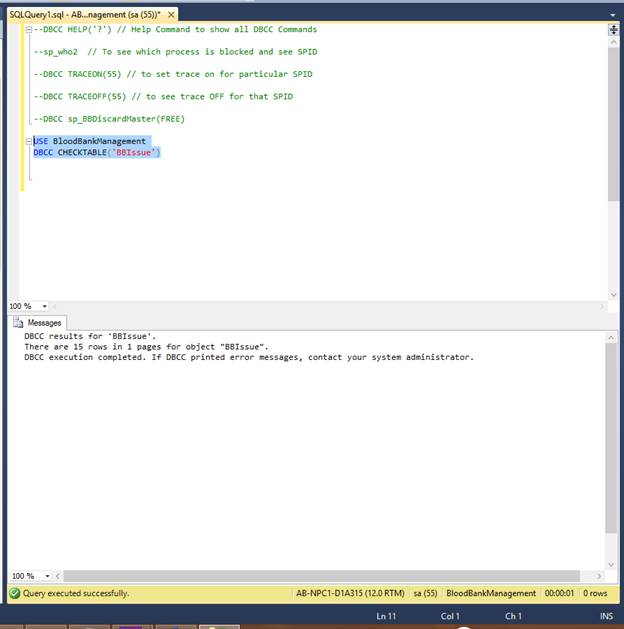The width and height of the screenshot is (624, 629).
Task: Click message 'There are 15 rows in 1 pages'
Action: [146, 347]
